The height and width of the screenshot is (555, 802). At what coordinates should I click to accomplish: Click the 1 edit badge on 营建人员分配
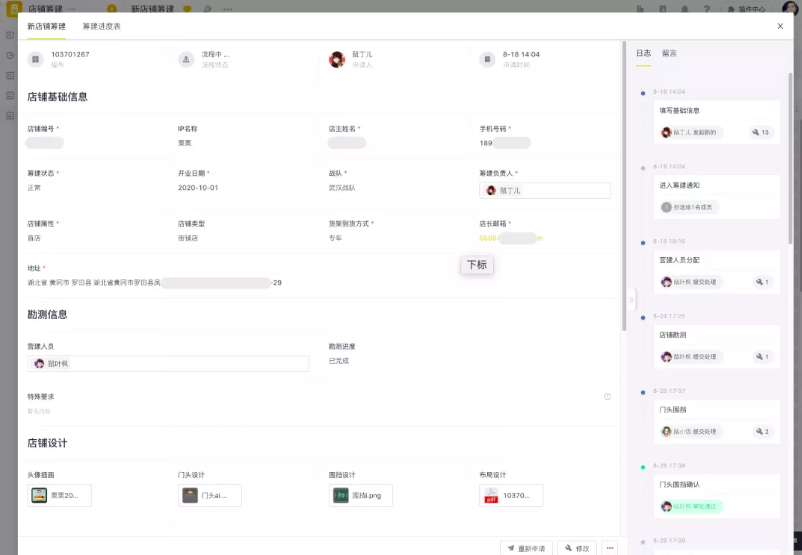click(x=762, y=282)
